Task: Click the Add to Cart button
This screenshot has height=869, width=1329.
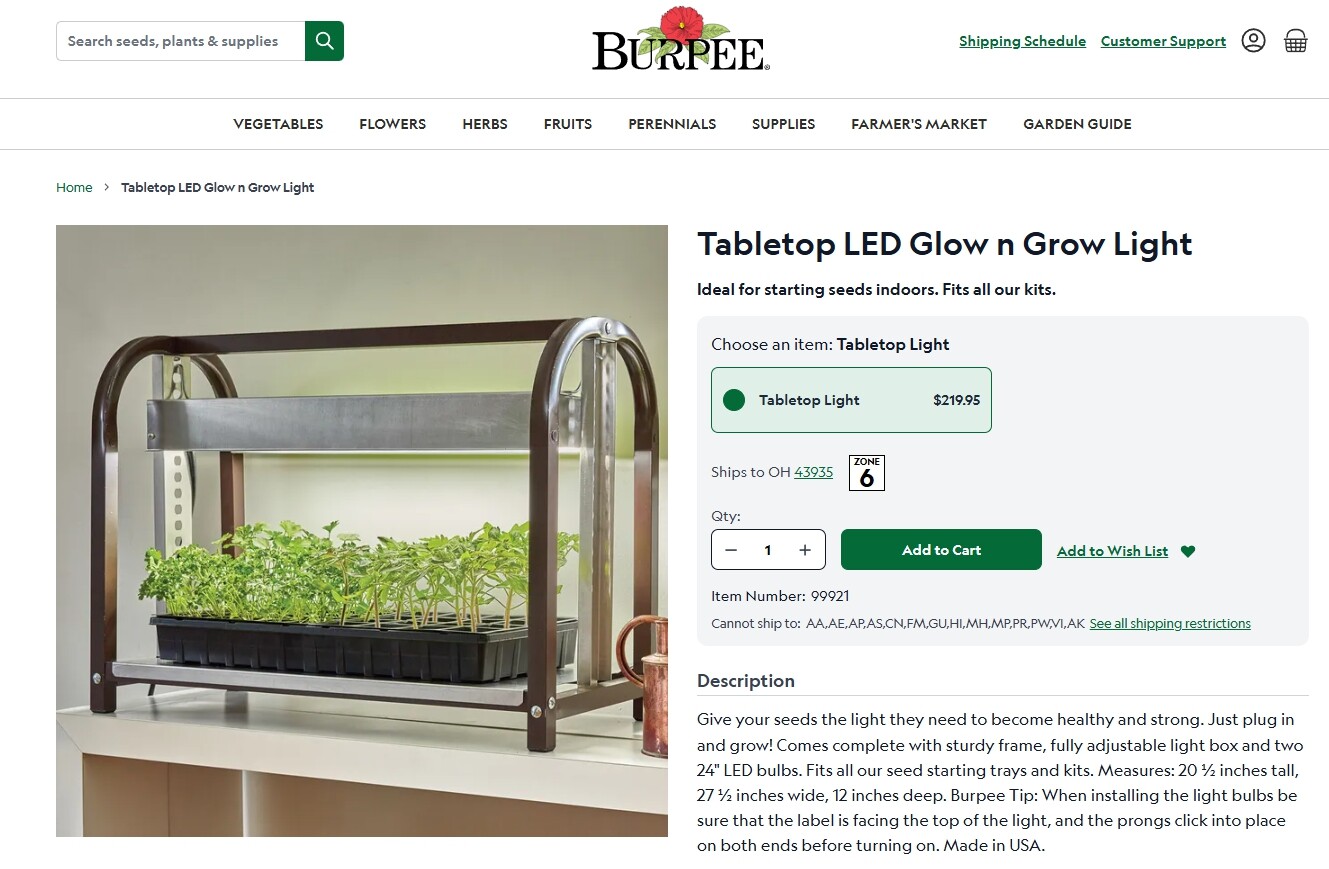Action: (941, 550)
